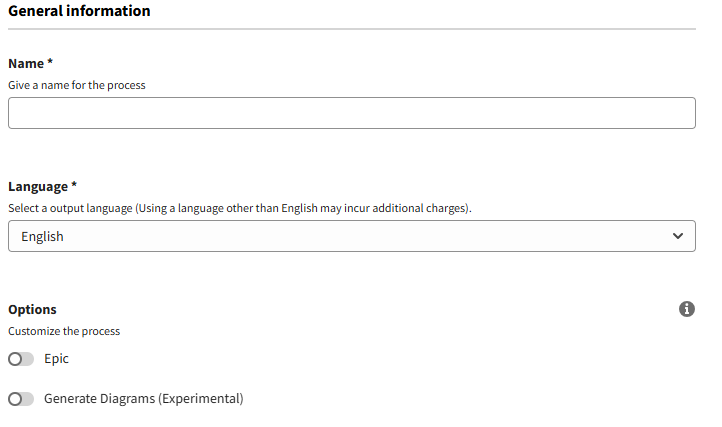The width and height of the screenshot is (722, 427).
Task: Click the "Epic" option label text
Action: [57, 358]
